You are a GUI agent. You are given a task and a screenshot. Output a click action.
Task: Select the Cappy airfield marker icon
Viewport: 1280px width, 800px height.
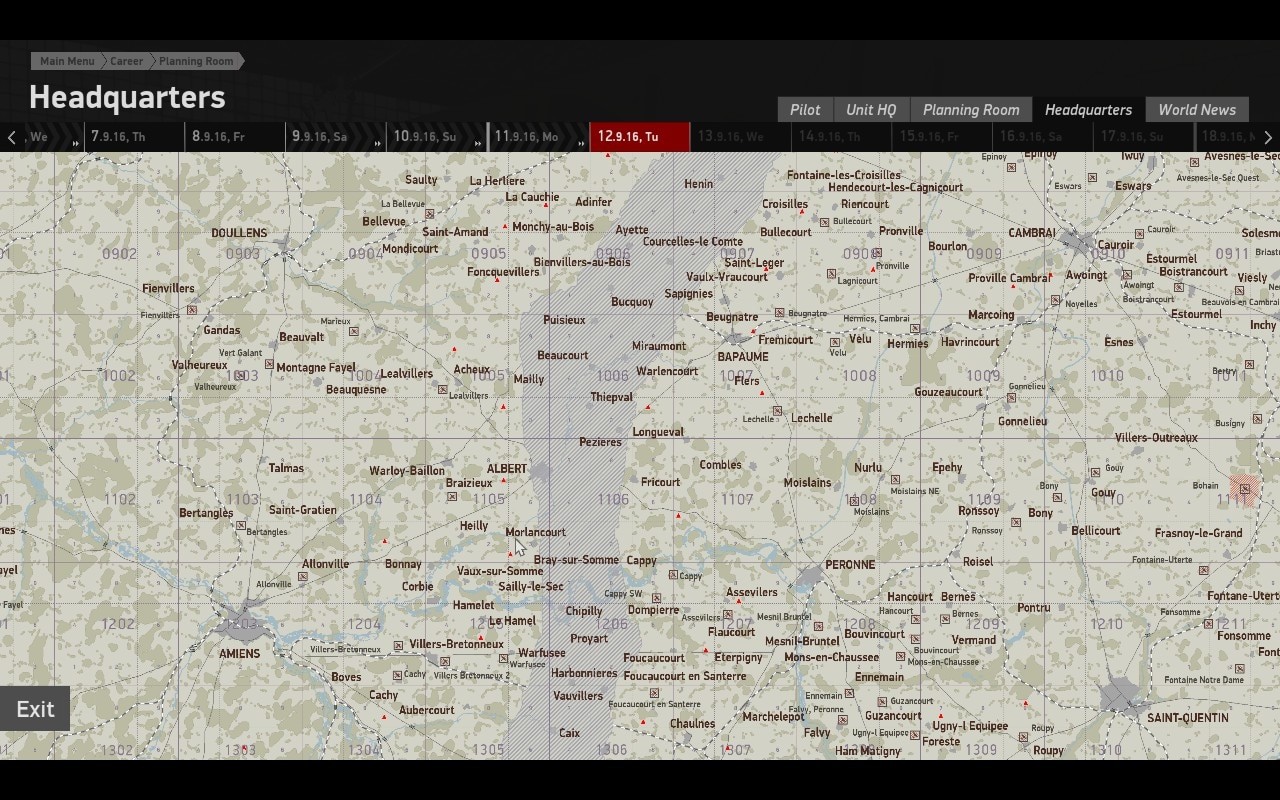coord(673,575)
